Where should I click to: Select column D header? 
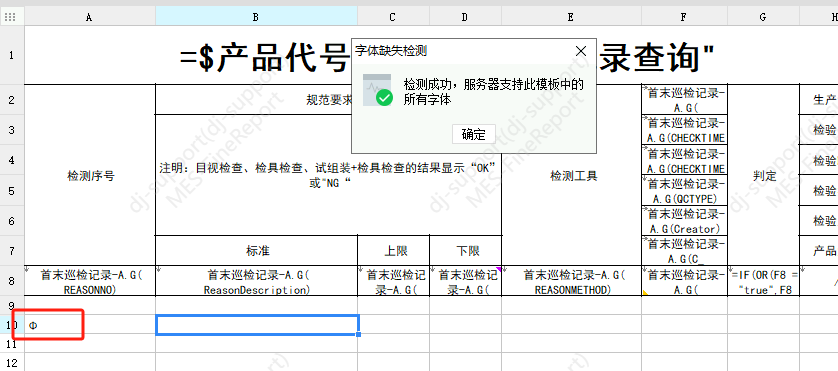pos(465,17)
